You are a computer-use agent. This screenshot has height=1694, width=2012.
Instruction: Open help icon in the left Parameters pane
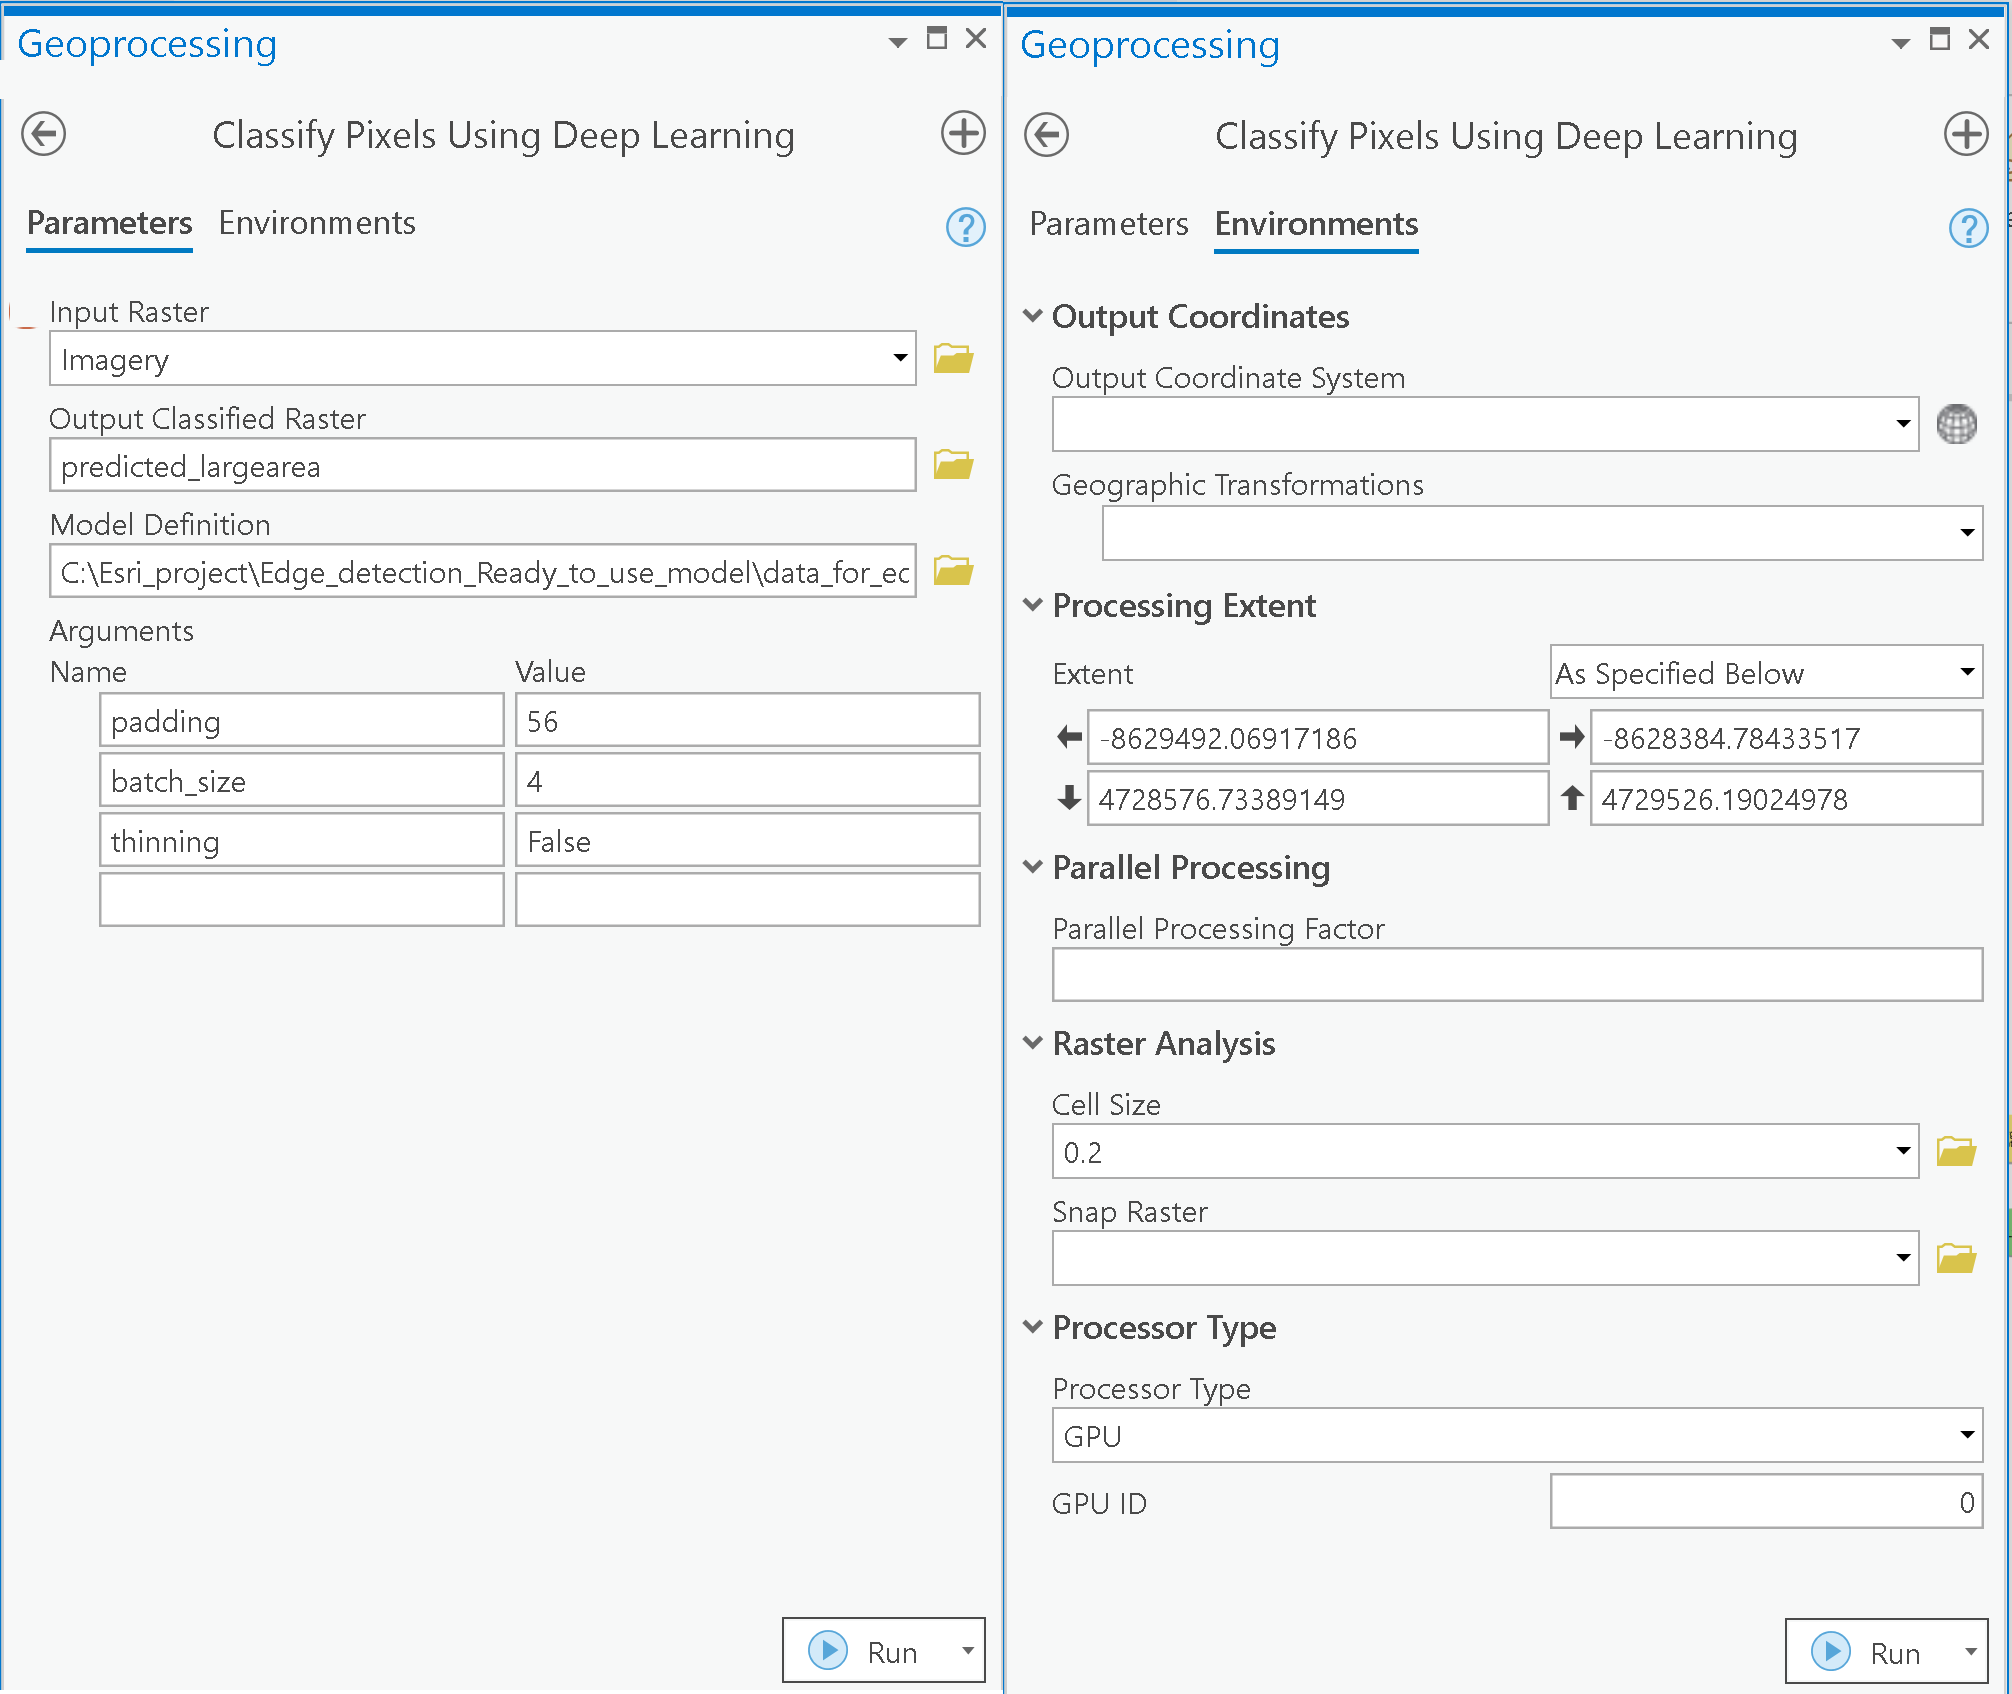pos(965,227)
